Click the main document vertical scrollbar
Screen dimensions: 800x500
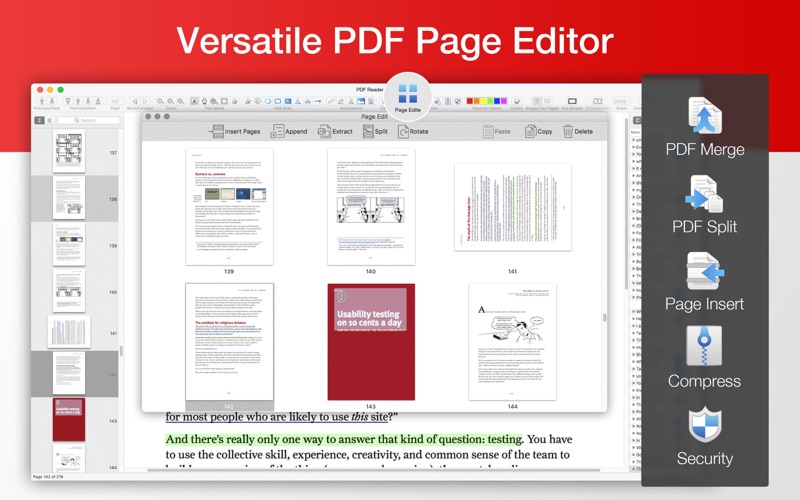coord(627,204)
